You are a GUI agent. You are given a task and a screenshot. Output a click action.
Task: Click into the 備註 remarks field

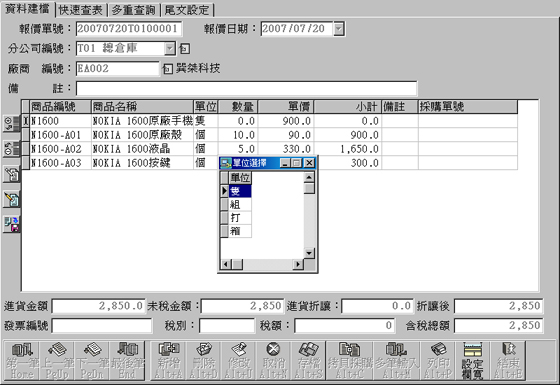(246, 89)
